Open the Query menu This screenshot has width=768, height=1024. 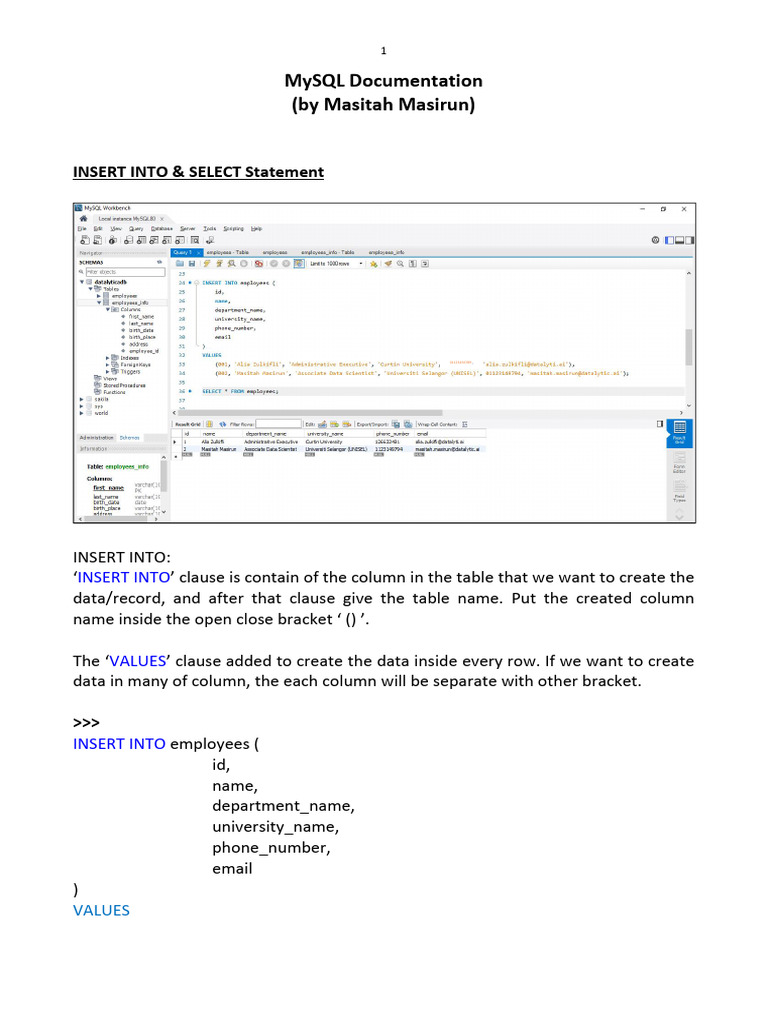coord(136,229)
